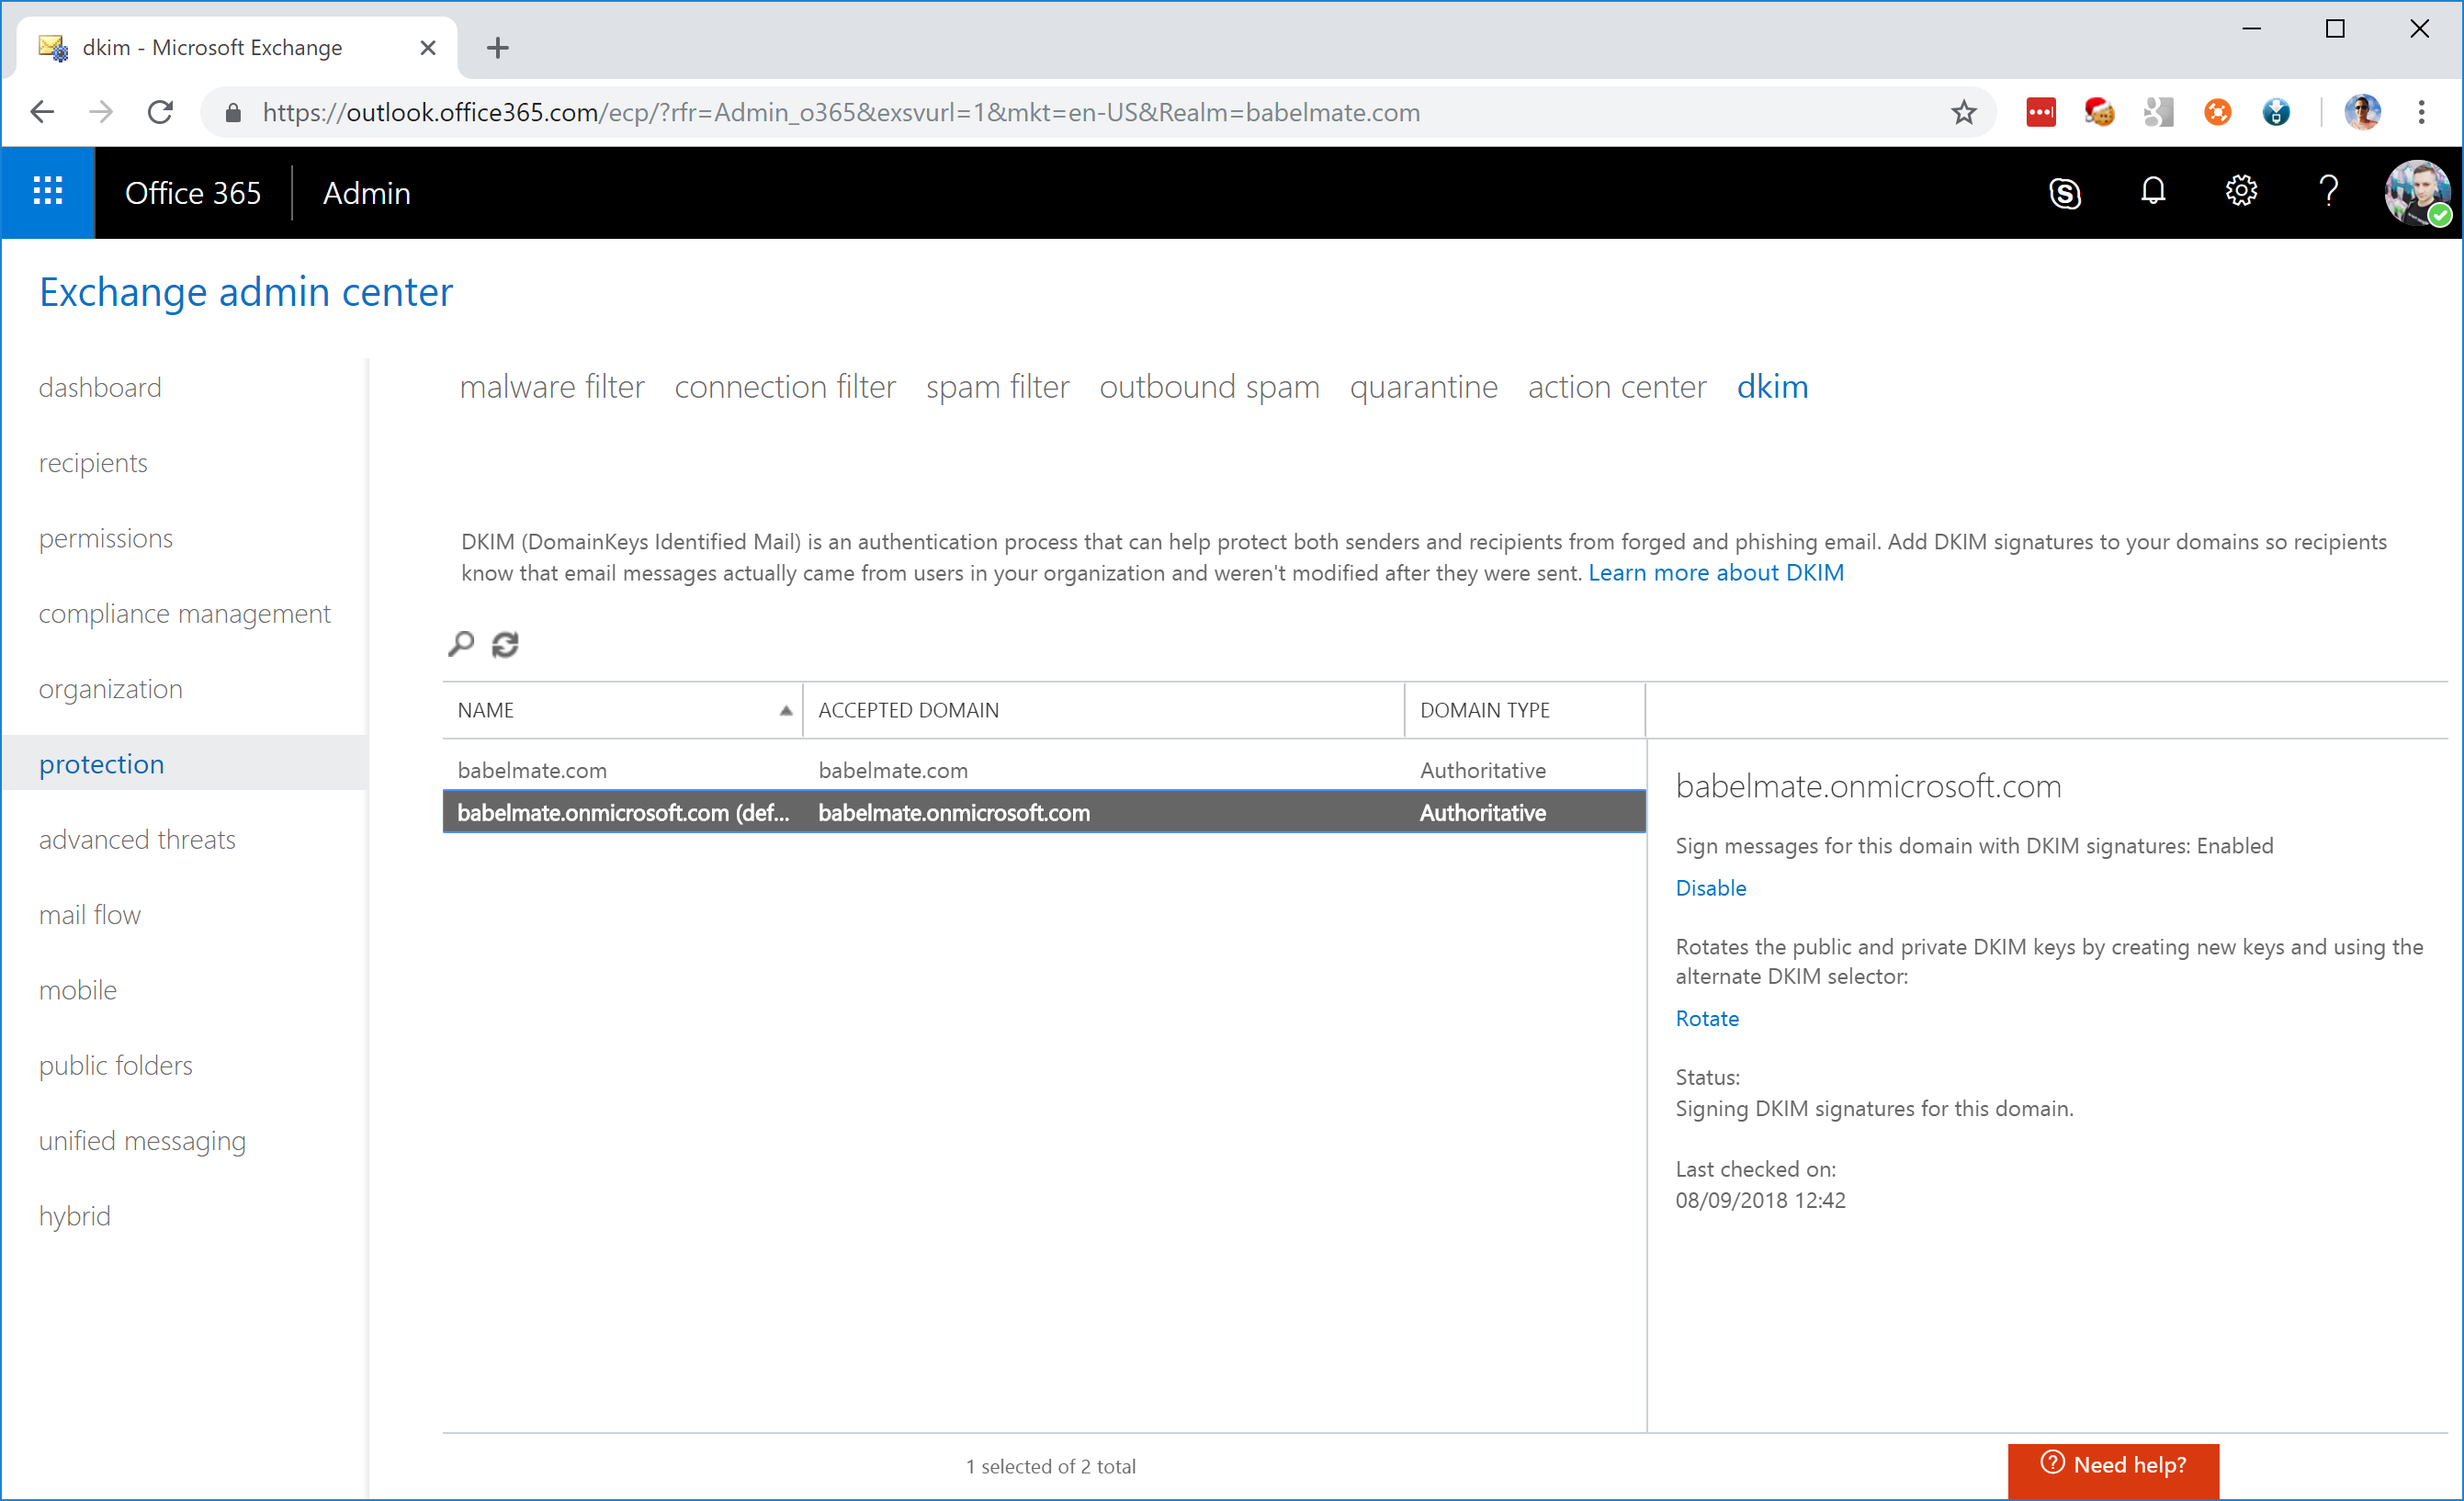Open public folders section
This screenshot has height=1501, width=2464.
point(116,1065)
